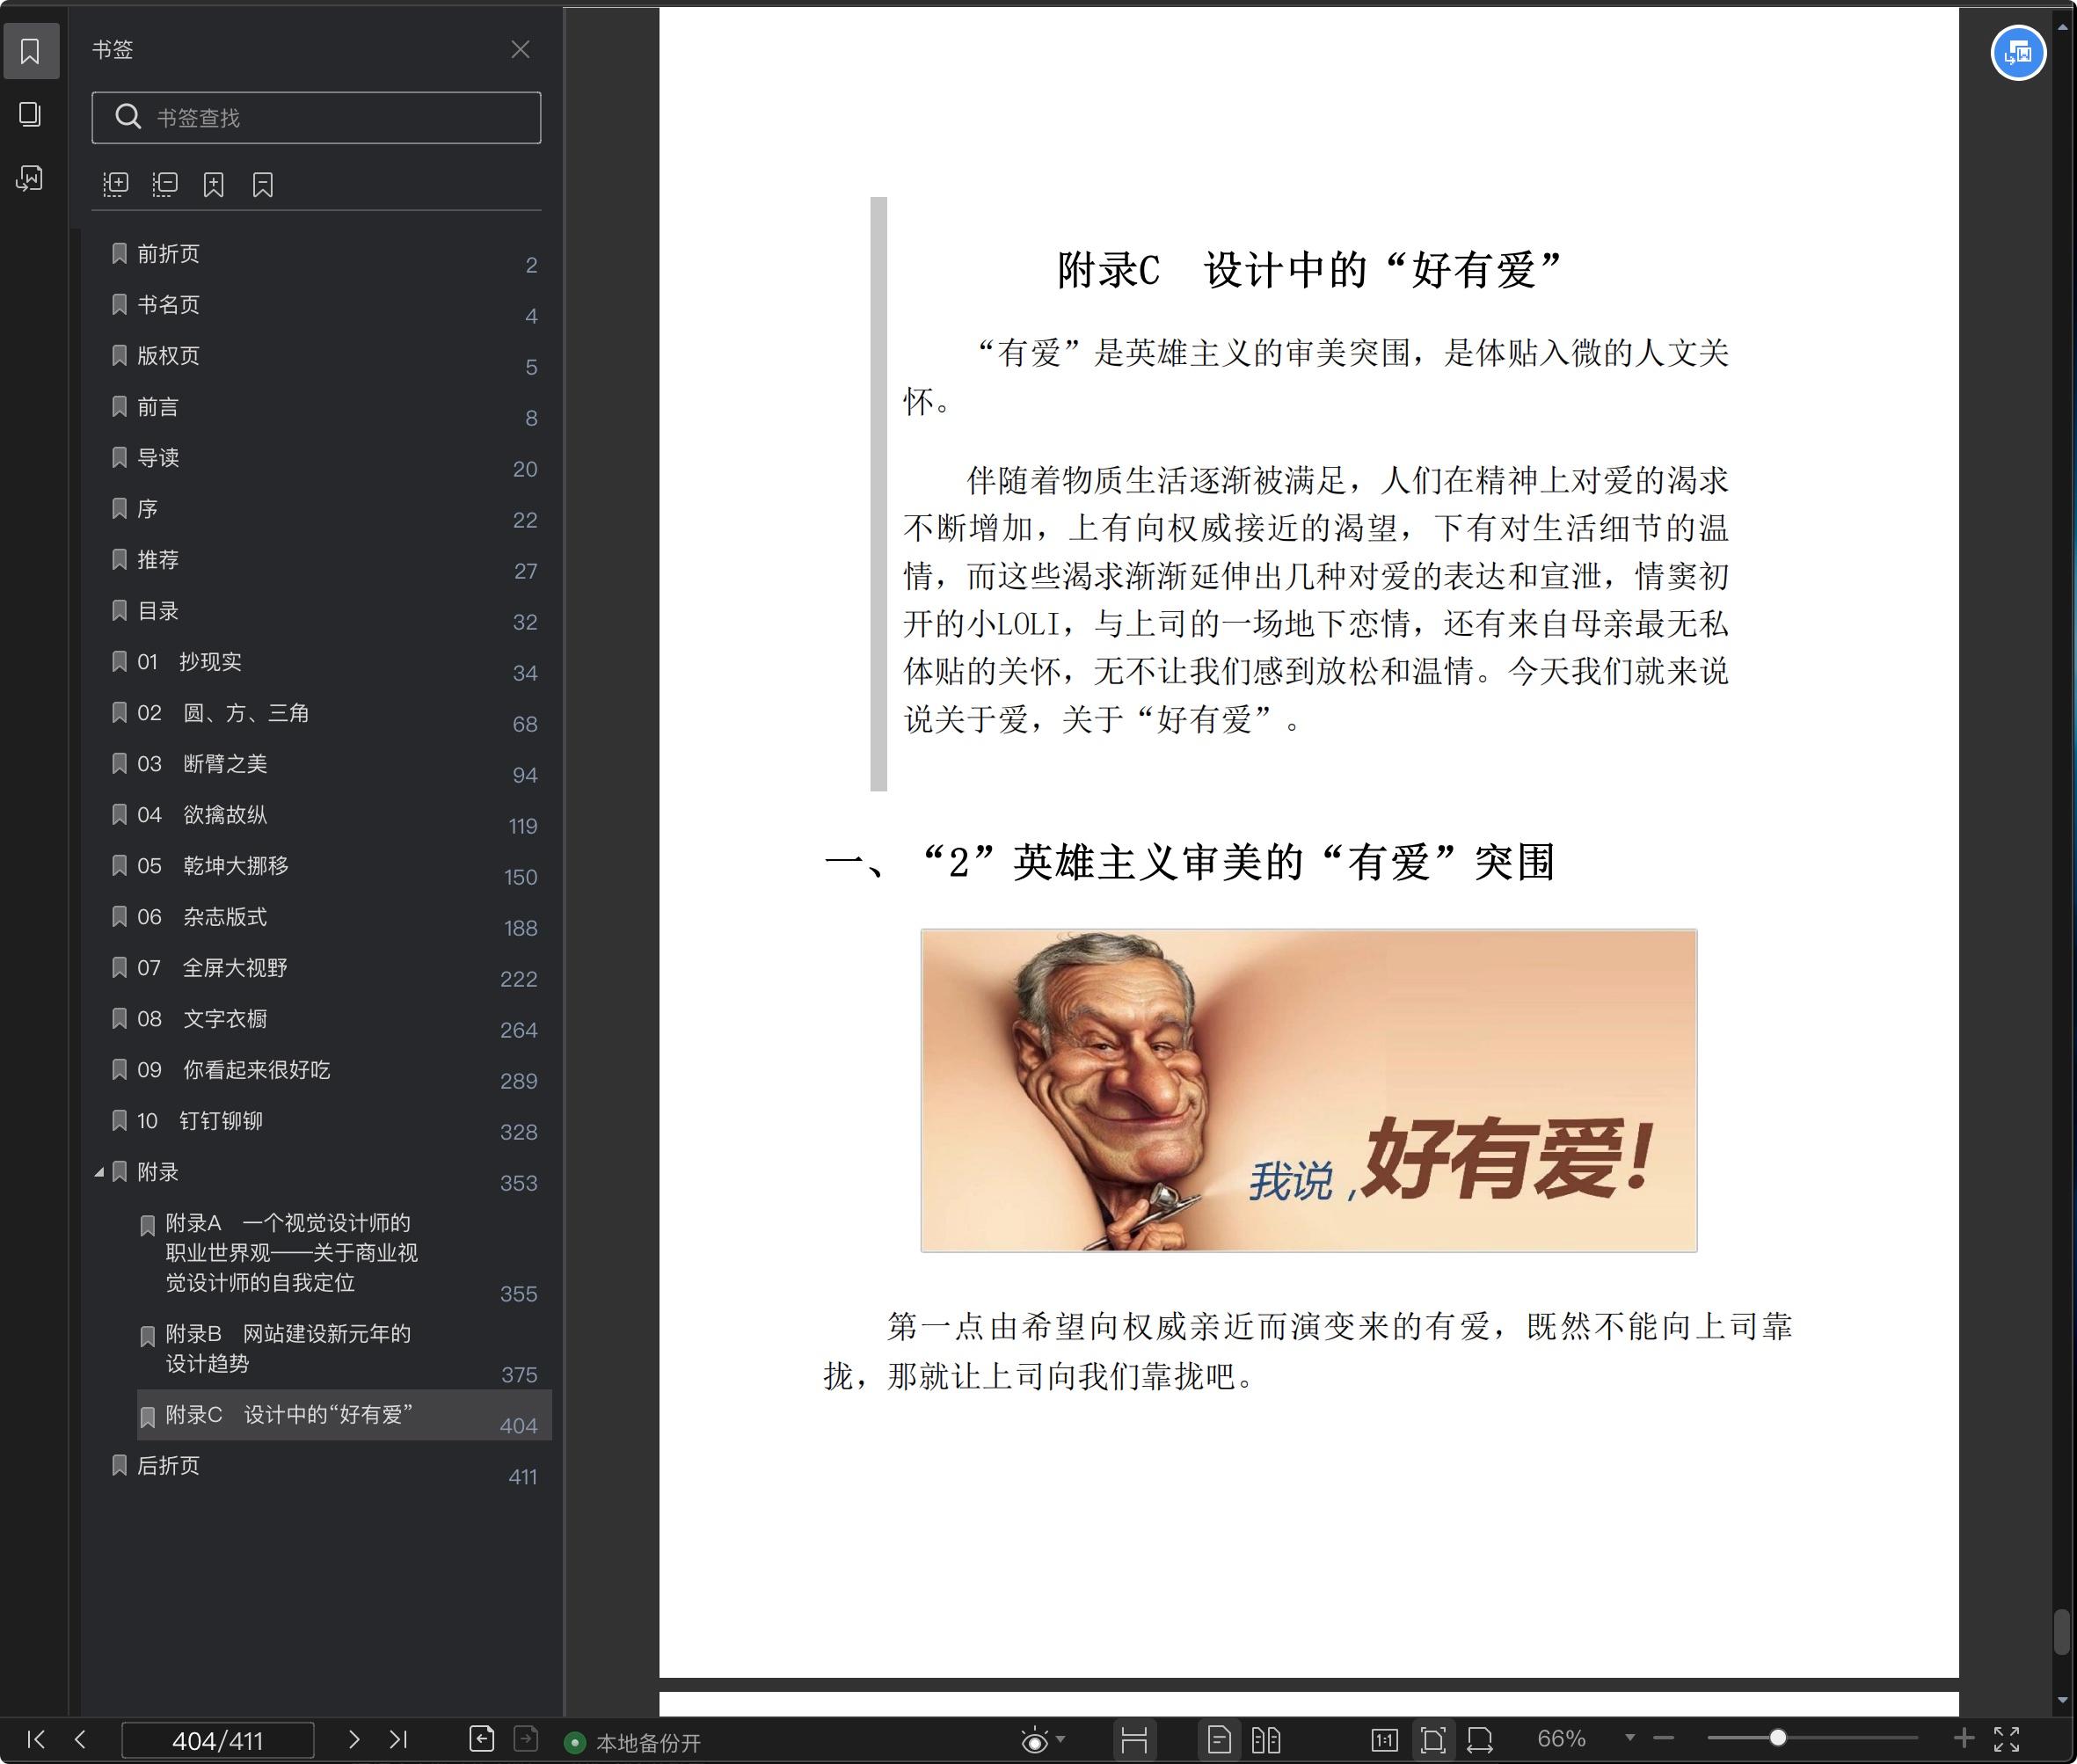
Task: Click heading 附录C 设计中的"好有爱"
Action: (1308, 270)
